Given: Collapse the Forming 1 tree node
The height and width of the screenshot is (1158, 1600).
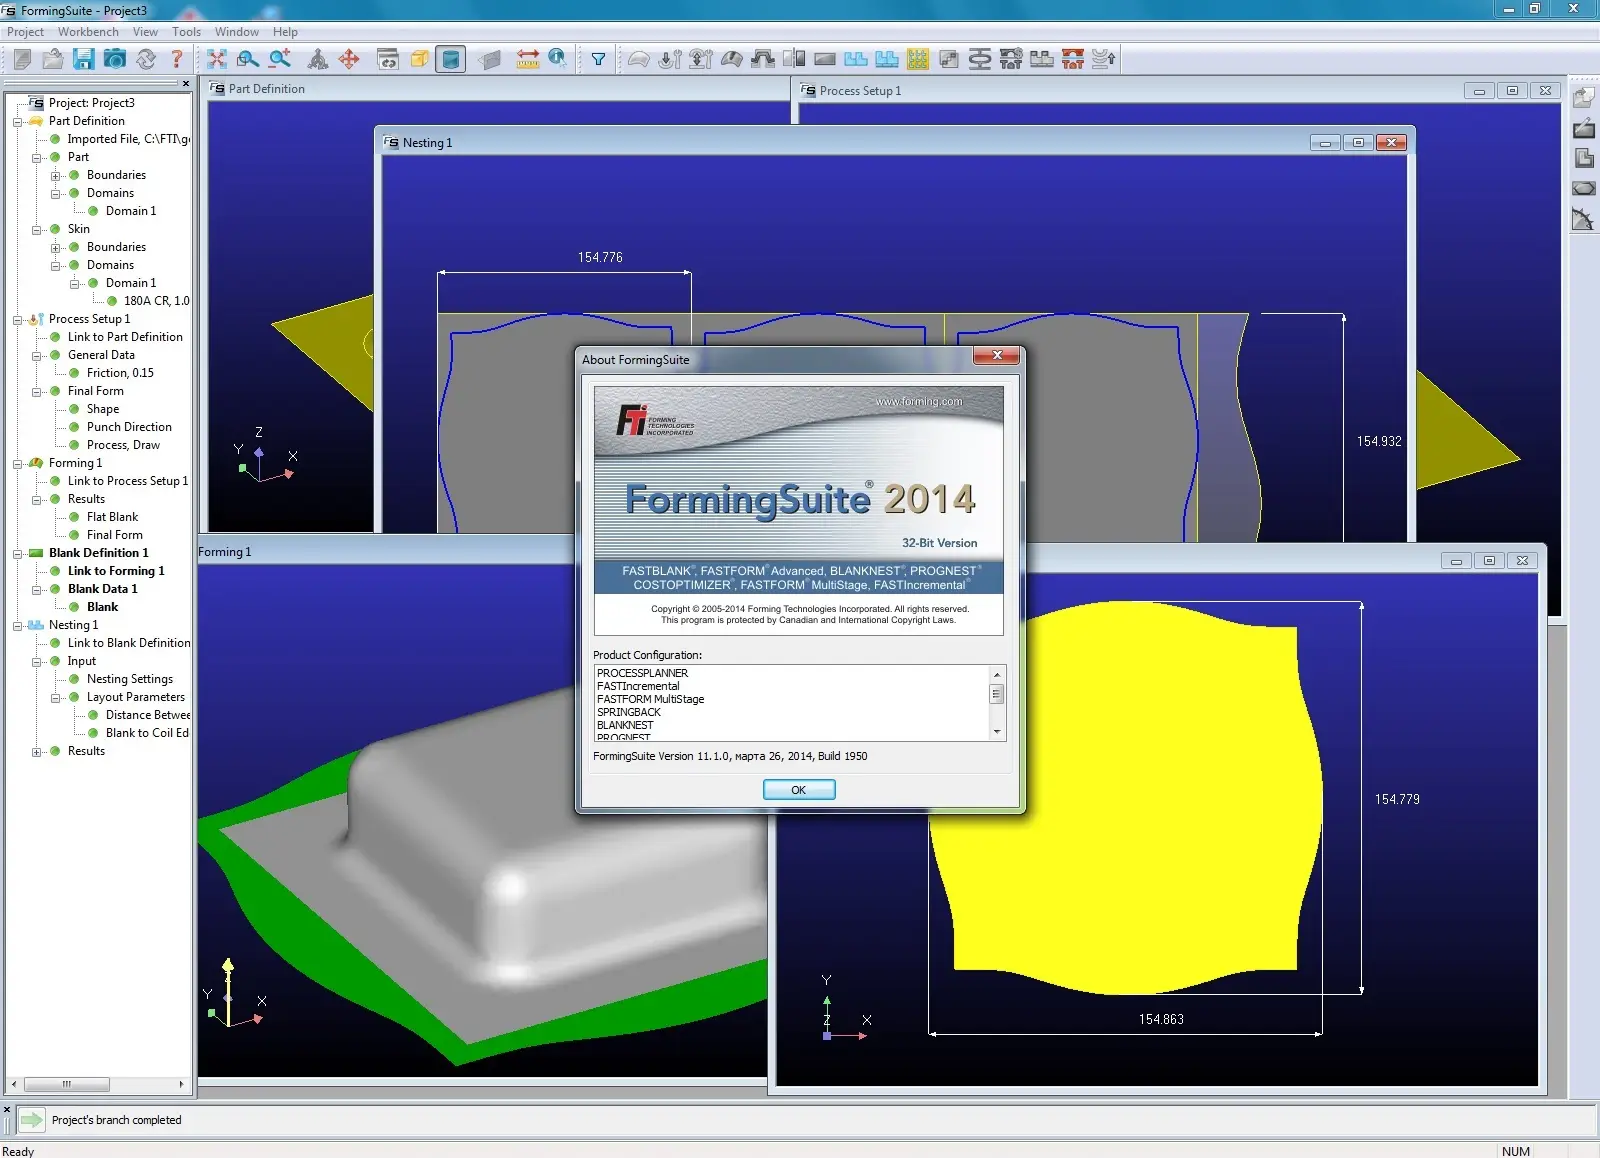Looking at the screenshot, I should click(17, 463).
